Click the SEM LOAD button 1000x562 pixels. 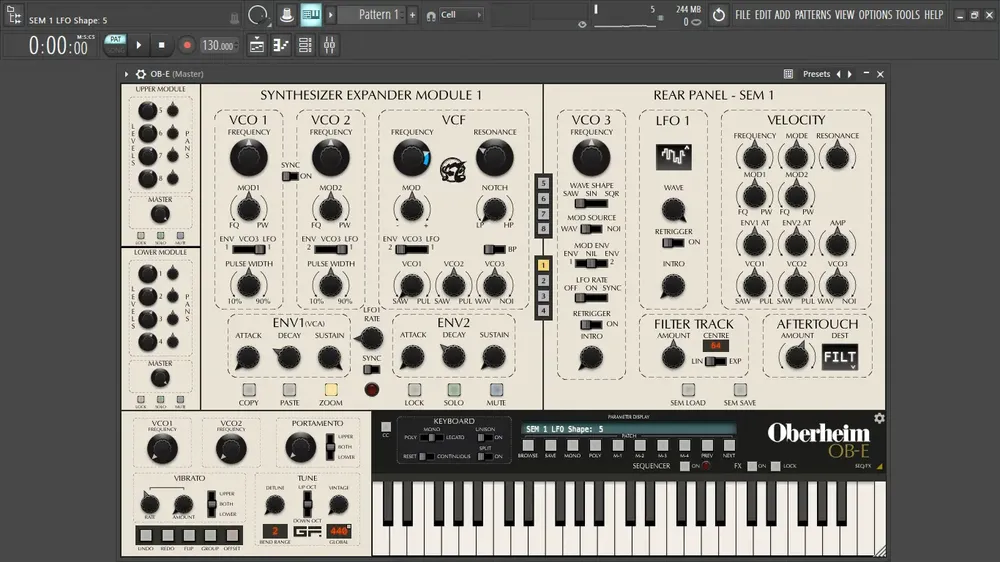[x=688, y=390]
